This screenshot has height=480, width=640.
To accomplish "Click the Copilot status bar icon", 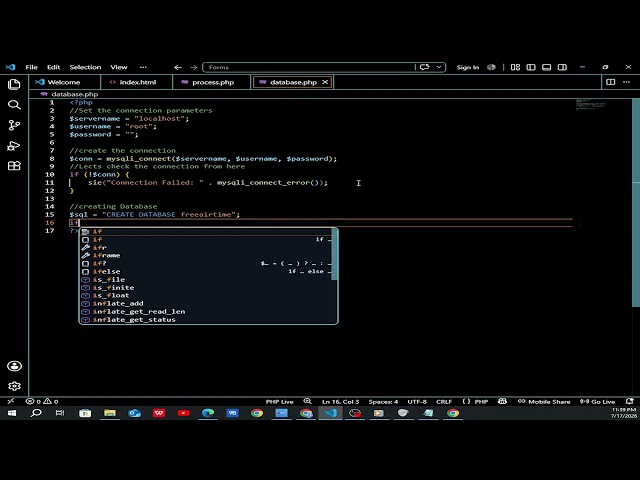I will tap(502, 401).
